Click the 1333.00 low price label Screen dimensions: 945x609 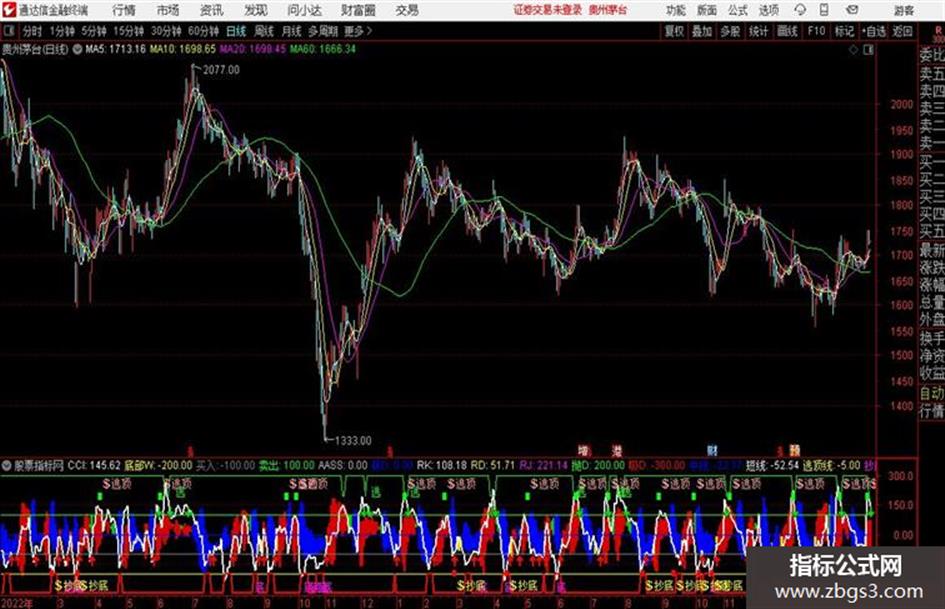point(353,441)
